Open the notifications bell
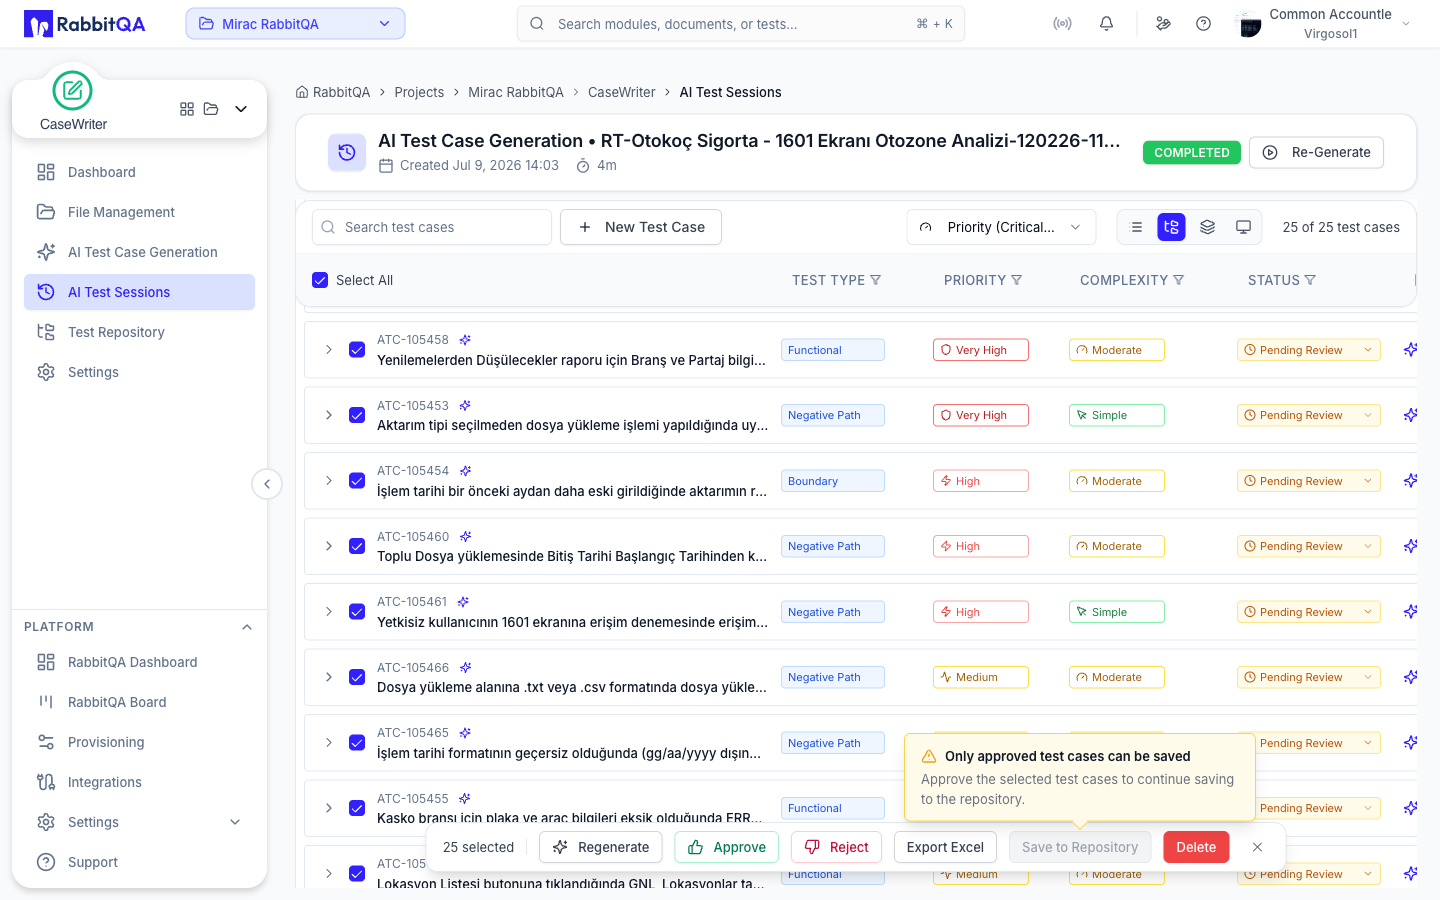The height and width of the screenshot is (900, 1440). click(1106, 24)
